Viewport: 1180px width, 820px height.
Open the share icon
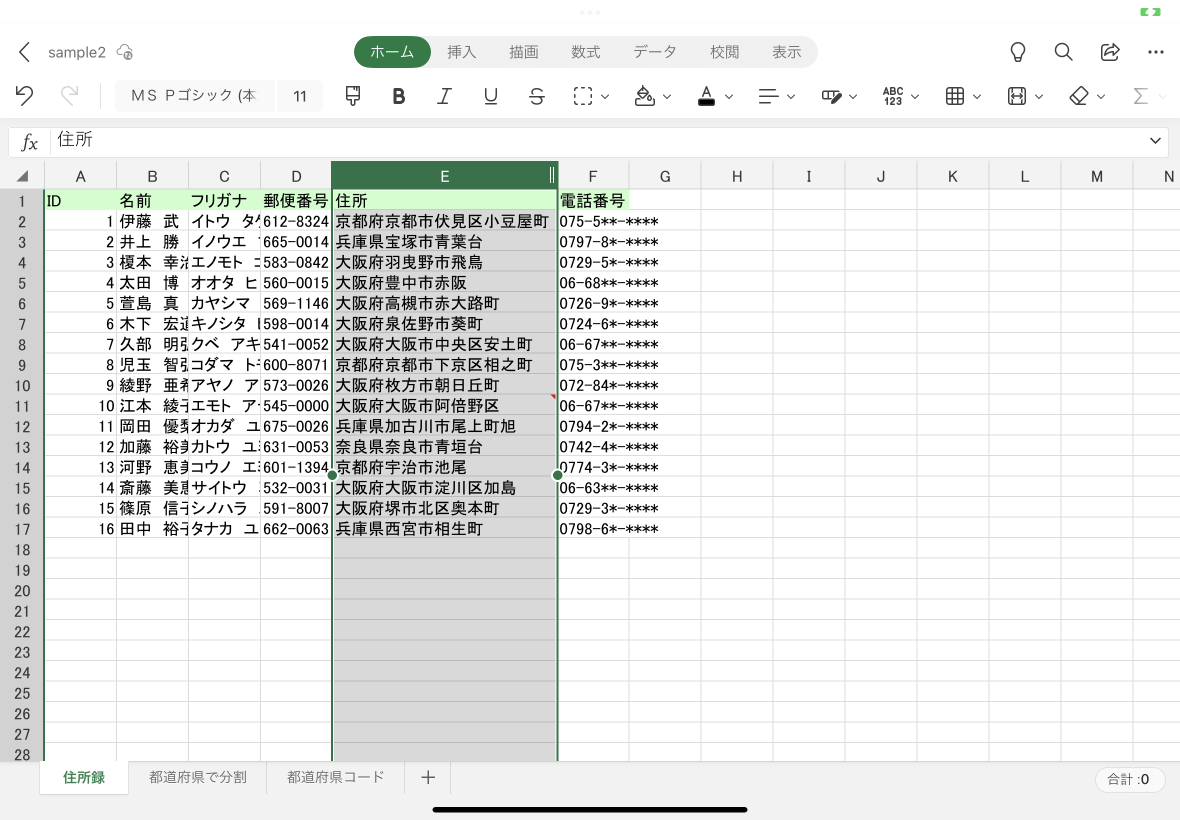click(1110, 52)
